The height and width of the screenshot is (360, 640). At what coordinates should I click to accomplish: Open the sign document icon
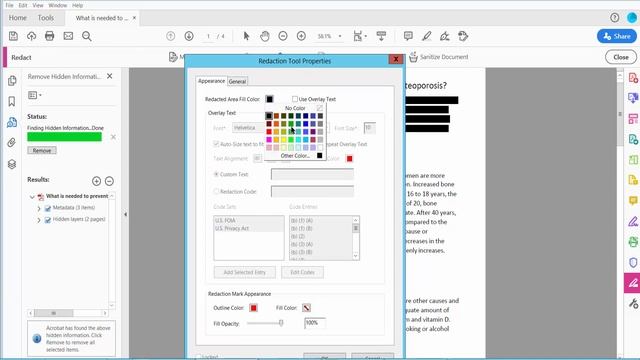tap(445, 36)
